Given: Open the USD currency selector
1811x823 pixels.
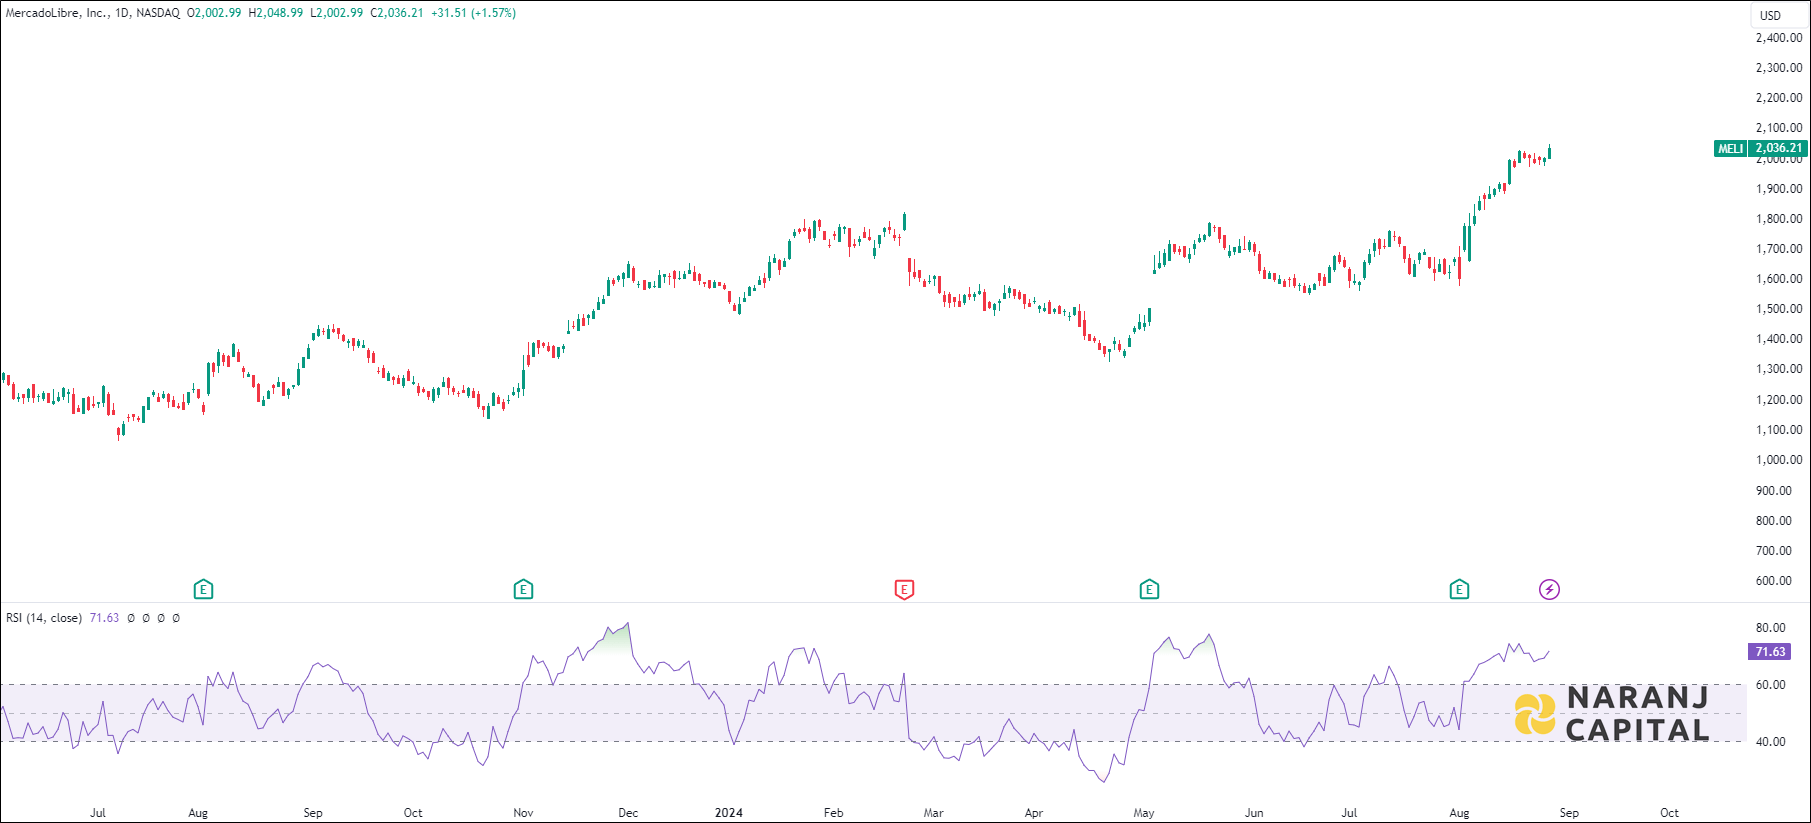Looking at the screenshot, I should [x=1770, y=15].
